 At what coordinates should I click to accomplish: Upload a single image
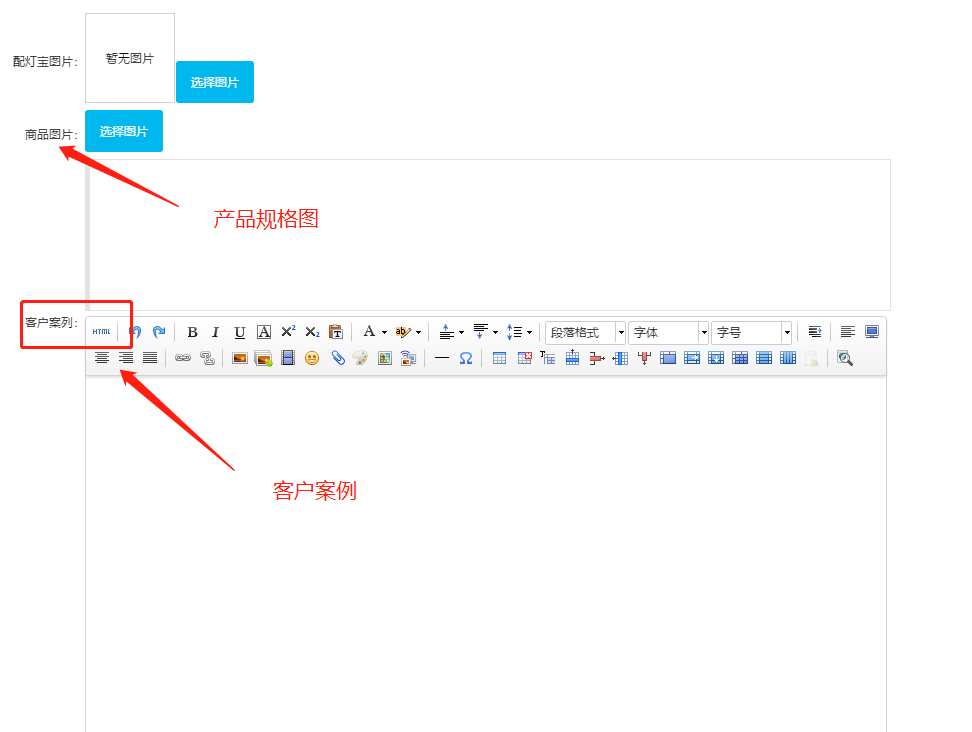(x=240, y=358)
